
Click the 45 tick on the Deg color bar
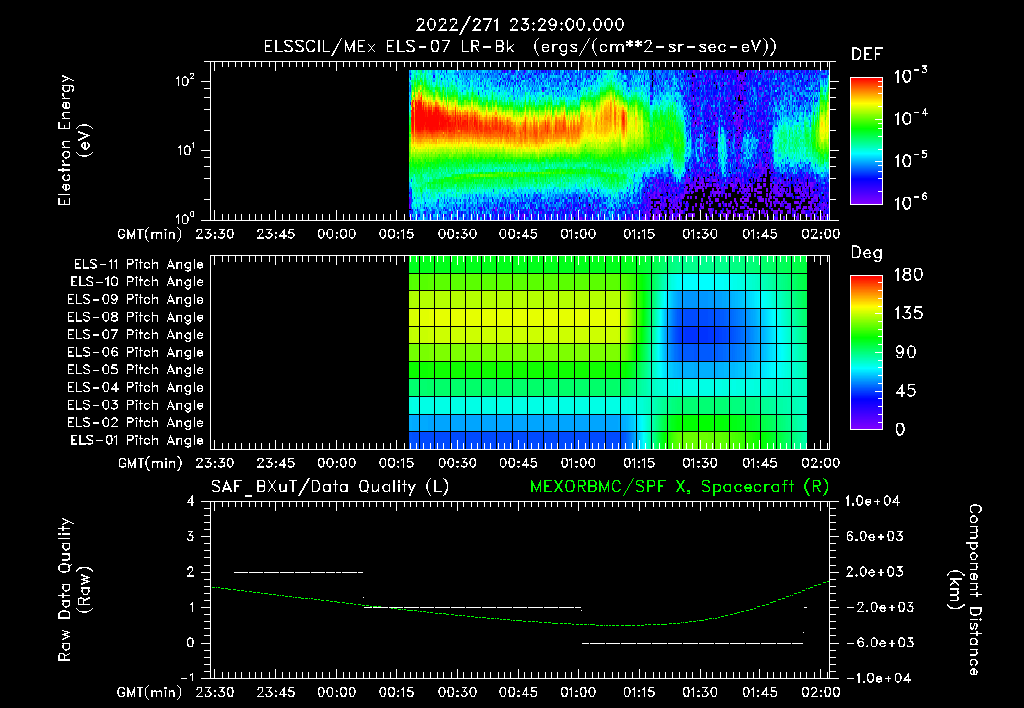point(906,391)
